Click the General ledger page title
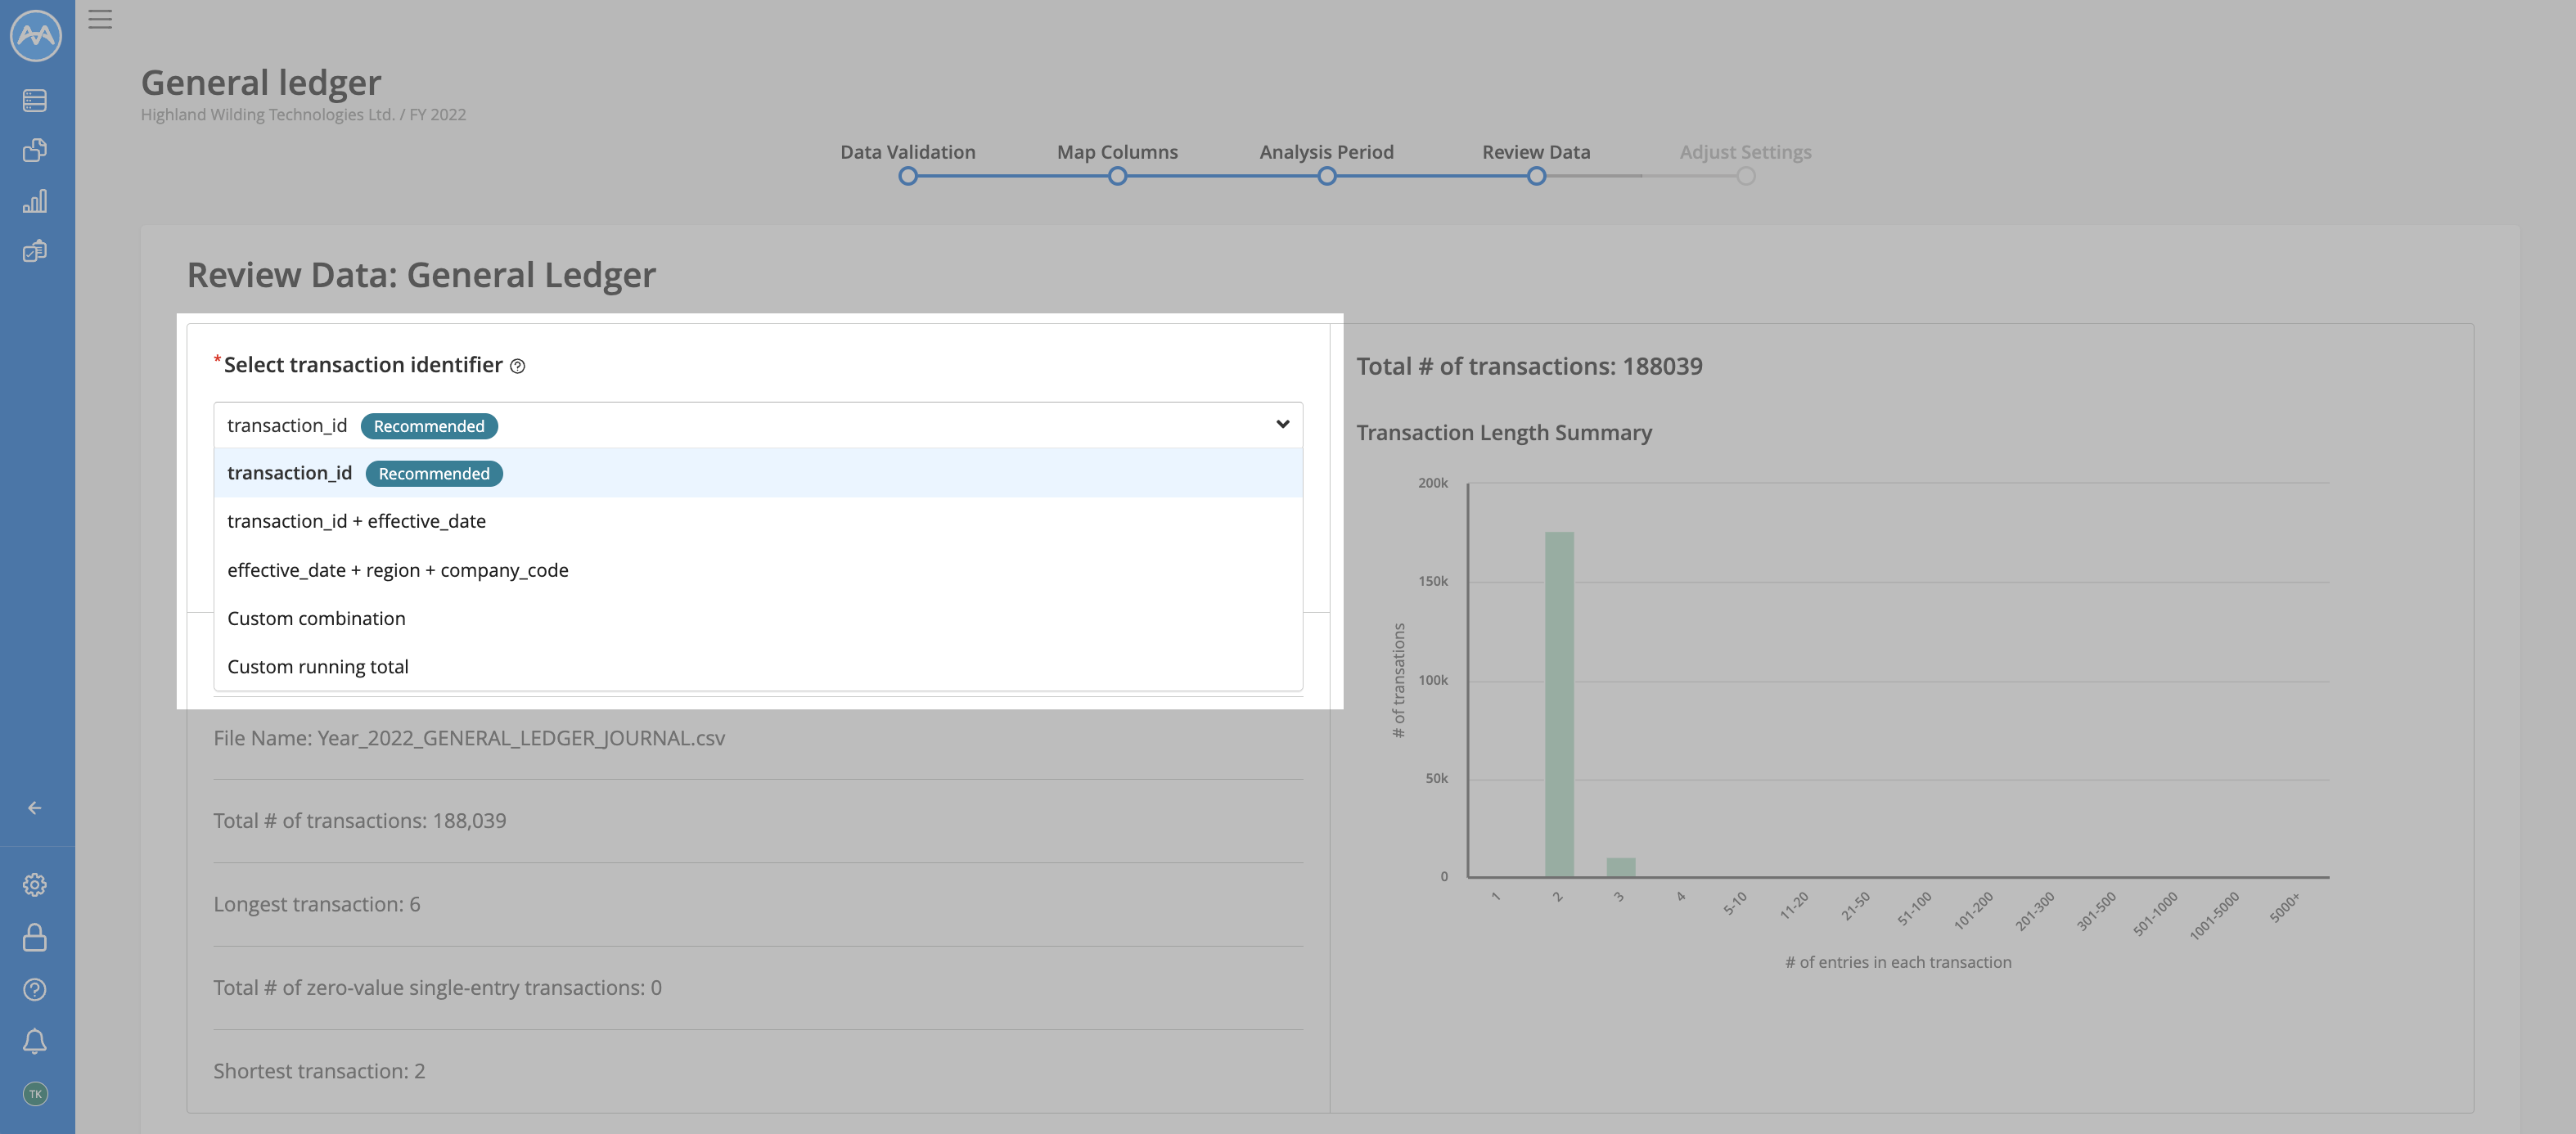Screen dimensions: 2576x1134 tap(261, 82)
